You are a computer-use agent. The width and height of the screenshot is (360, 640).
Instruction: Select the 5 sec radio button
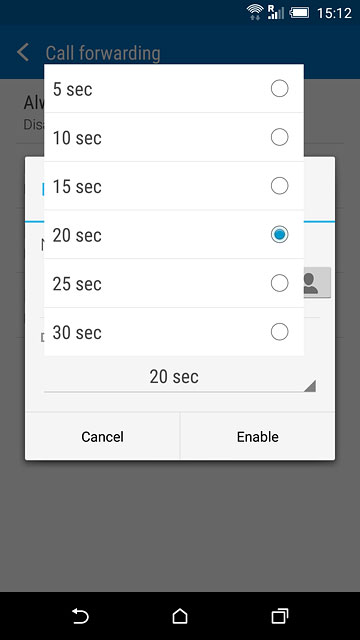point(280,89)
